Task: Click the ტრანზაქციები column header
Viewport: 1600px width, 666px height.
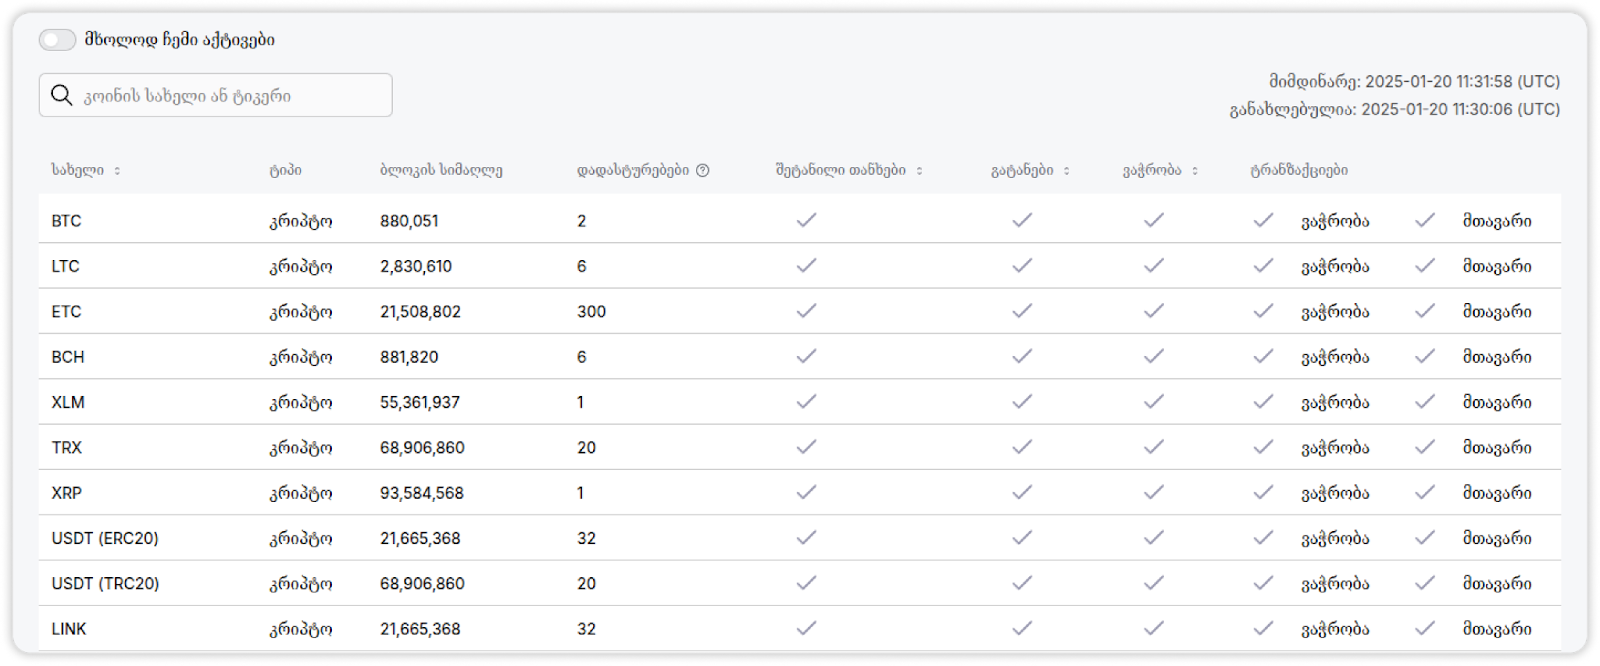Action: [1299, 170]
